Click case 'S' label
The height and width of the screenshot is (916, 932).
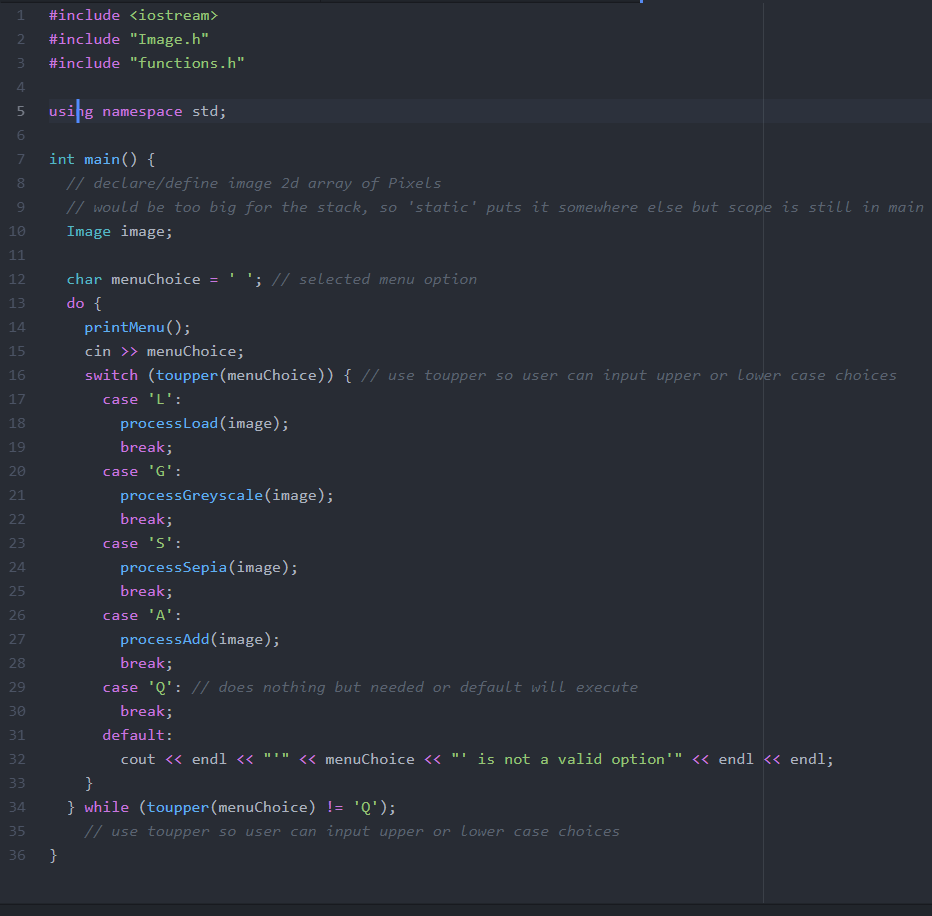coord(141,543)
